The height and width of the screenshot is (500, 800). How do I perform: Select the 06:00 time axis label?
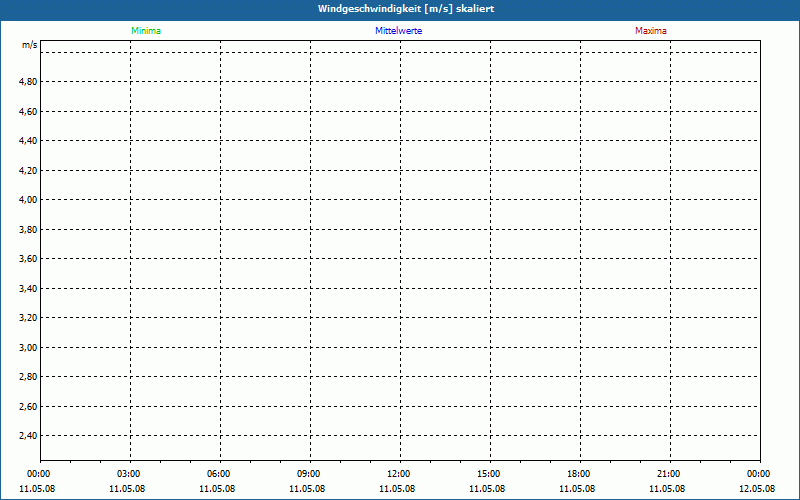pyautogui.click(x=219, y=474)
